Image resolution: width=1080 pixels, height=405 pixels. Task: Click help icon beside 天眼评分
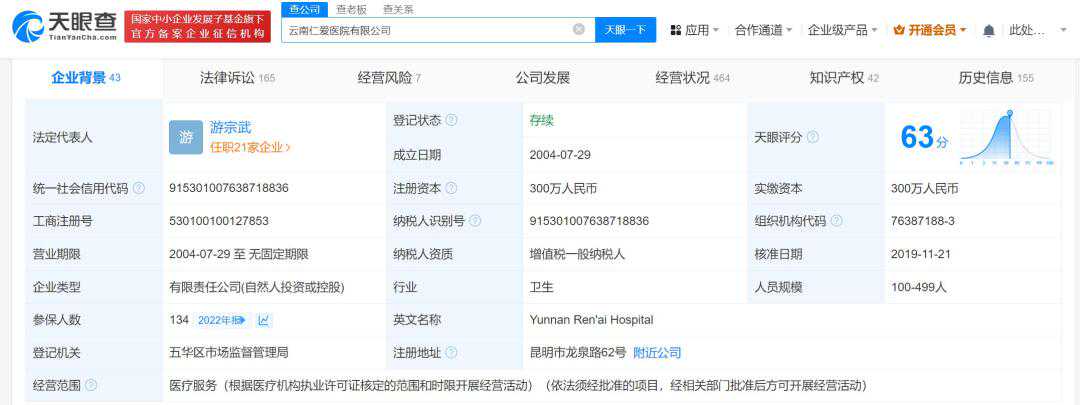(x=812, y=137)
